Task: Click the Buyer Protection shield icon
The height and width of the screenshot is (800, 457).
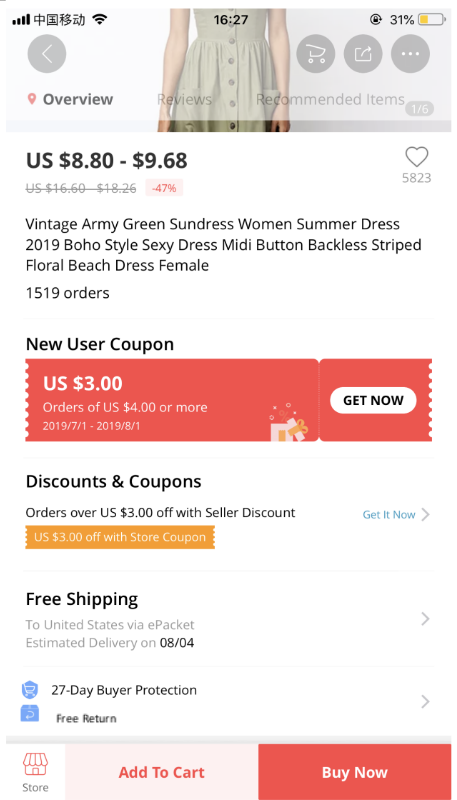Action: pyautogui.click(x=30, y=690)
